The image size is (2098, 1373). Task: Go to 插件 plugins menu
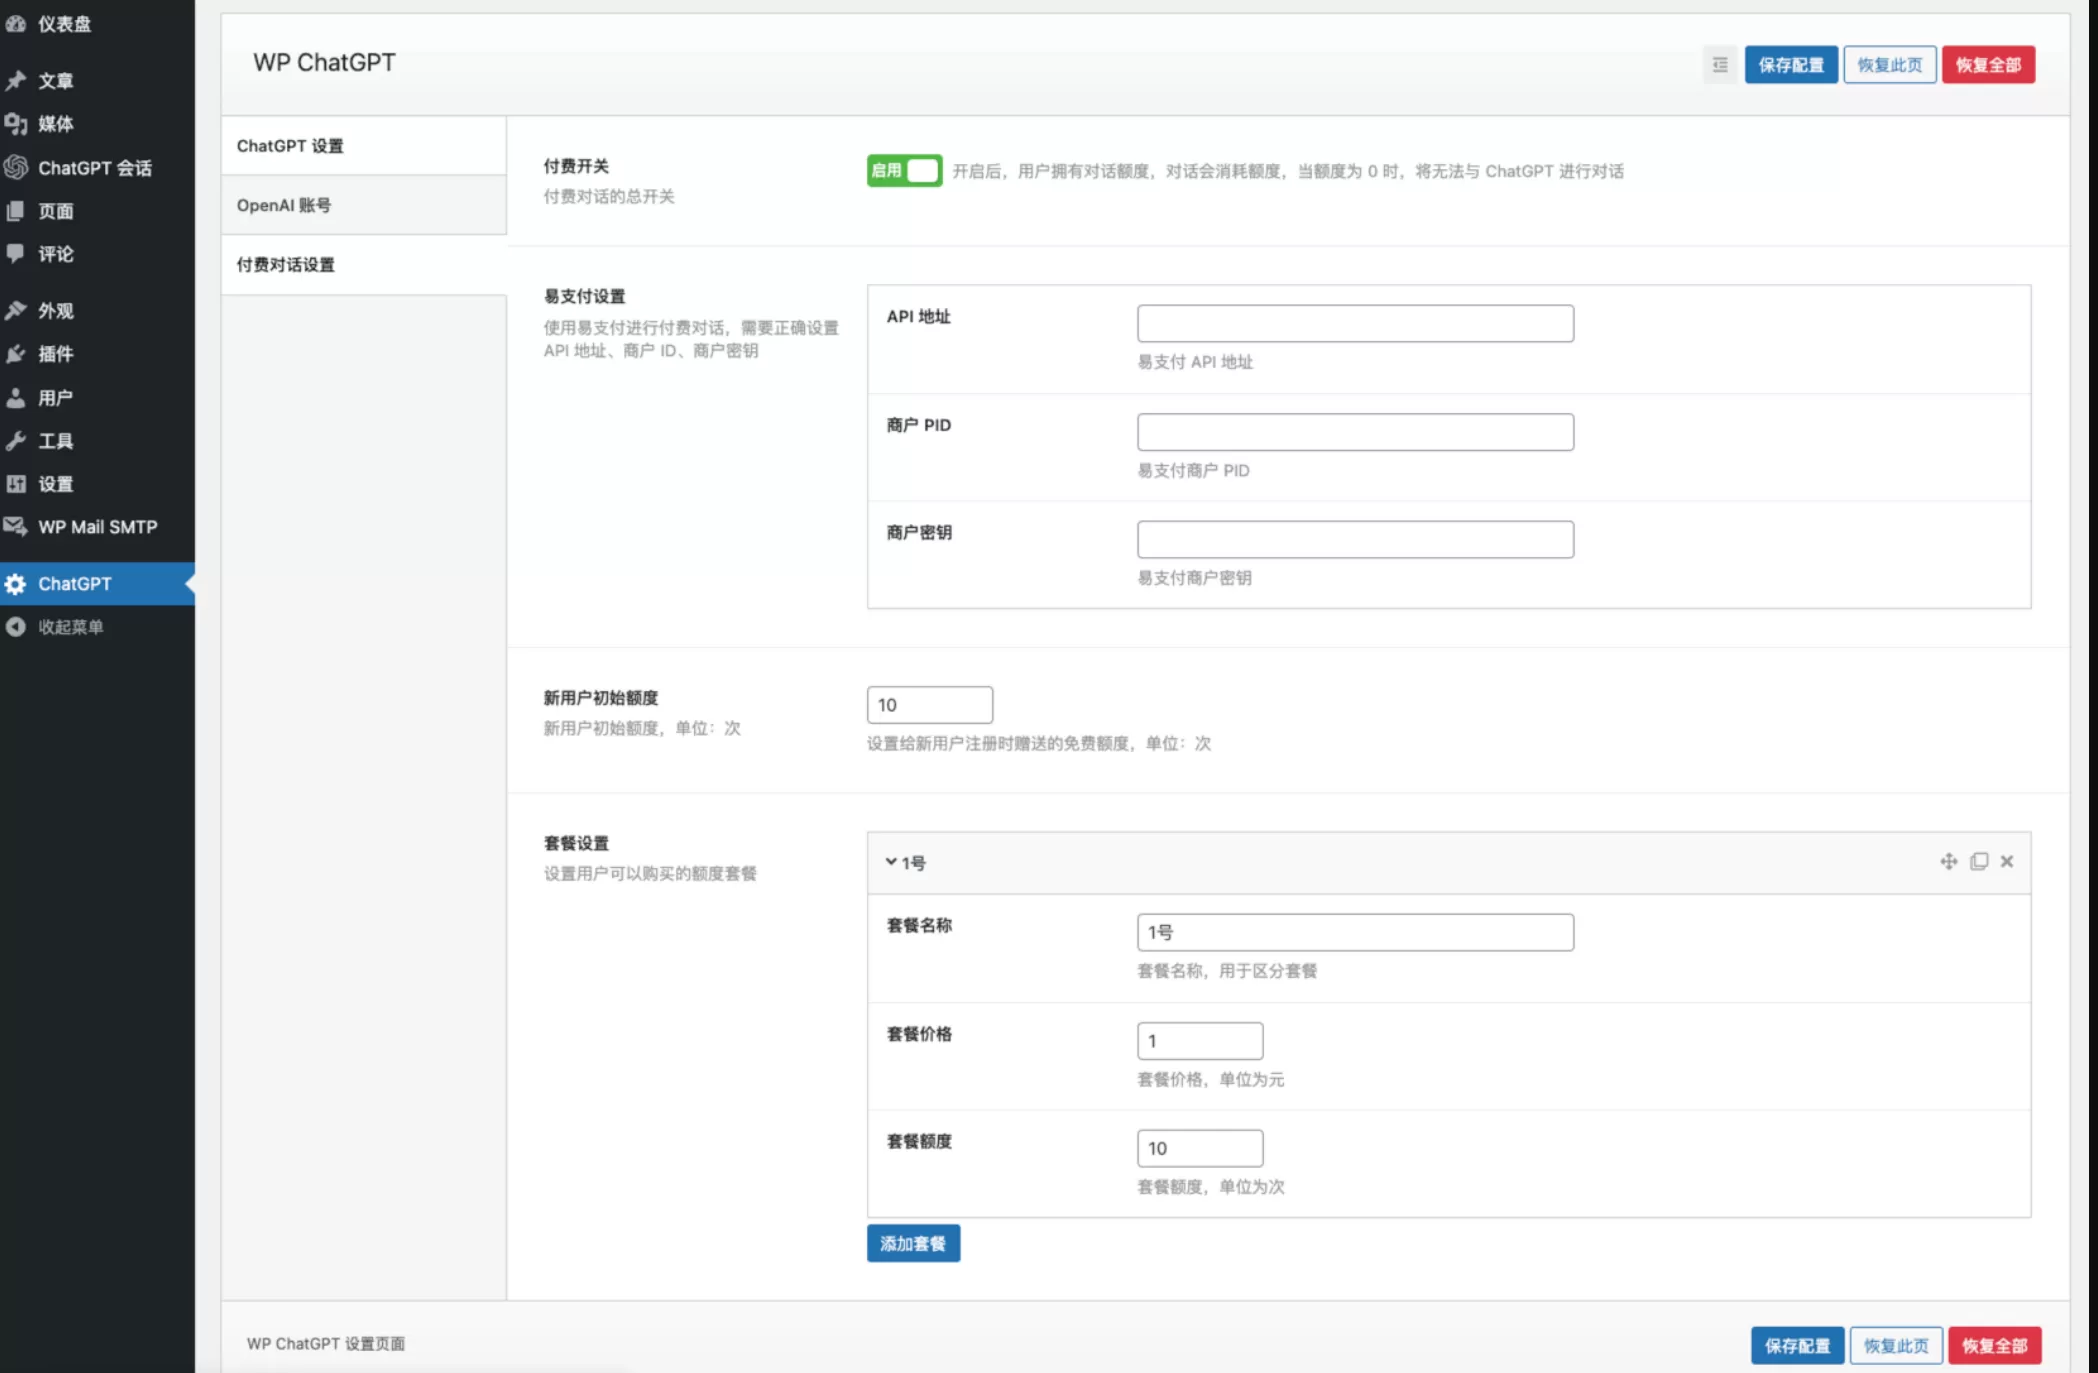coord(55,354)
